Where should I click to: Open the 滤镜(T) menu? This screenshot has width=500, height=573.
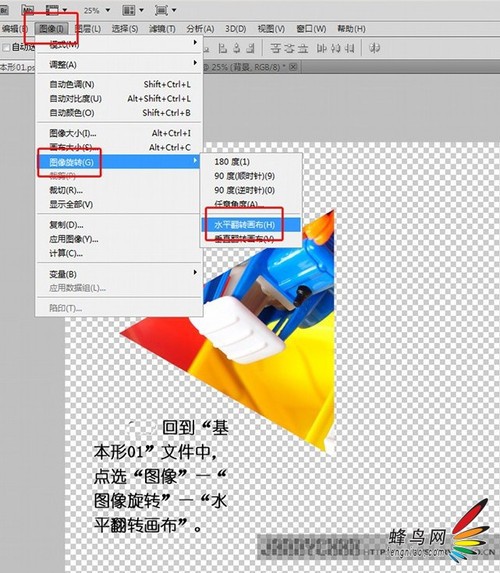(x=162, y=29)
